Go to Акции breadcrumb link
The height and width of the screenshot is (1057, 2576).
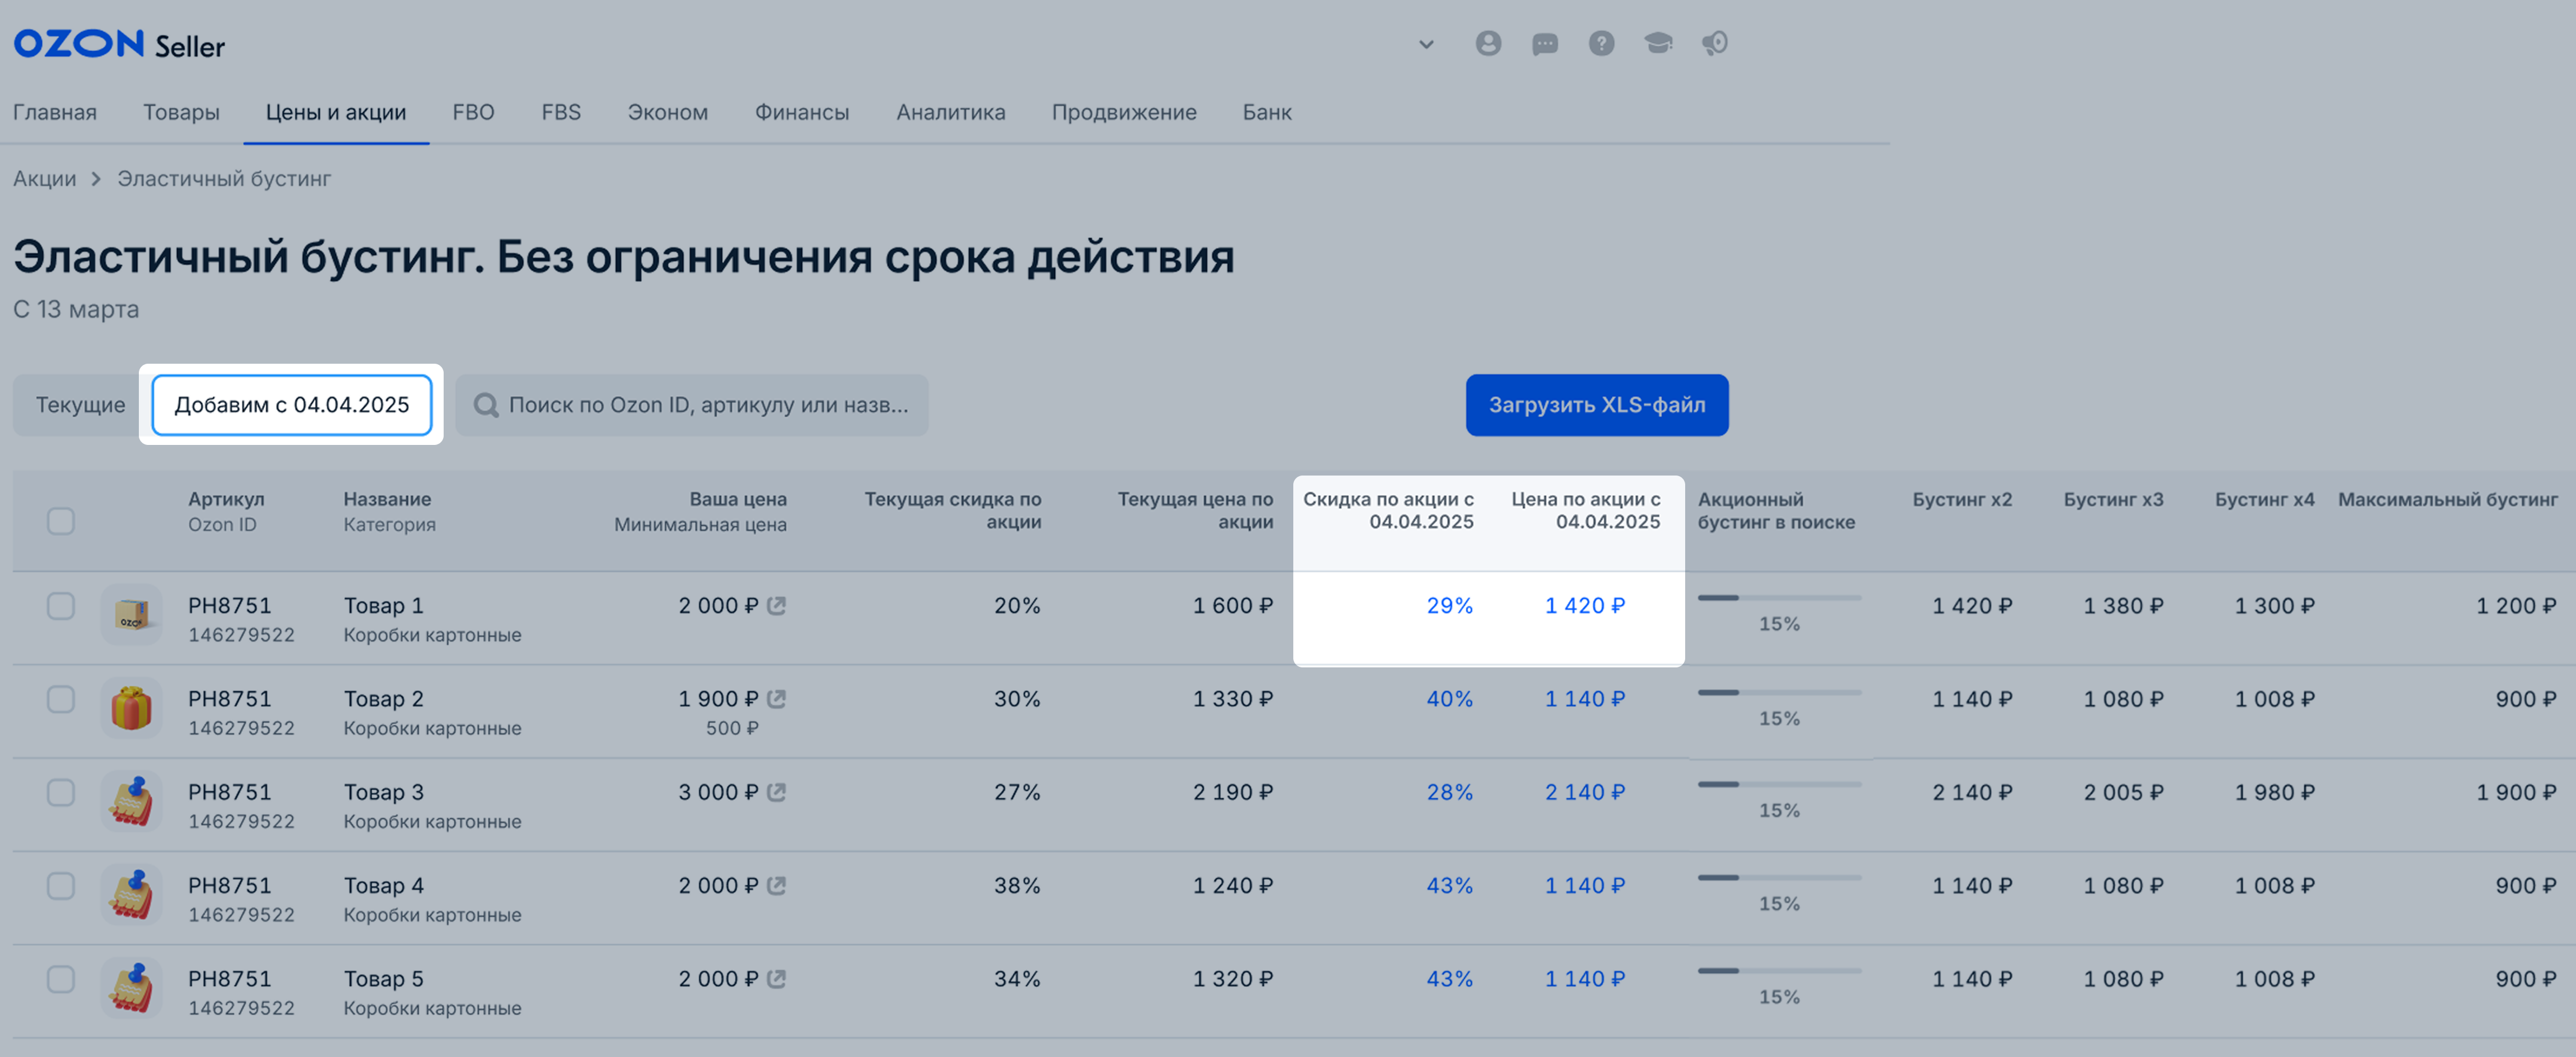click(44, 179)
